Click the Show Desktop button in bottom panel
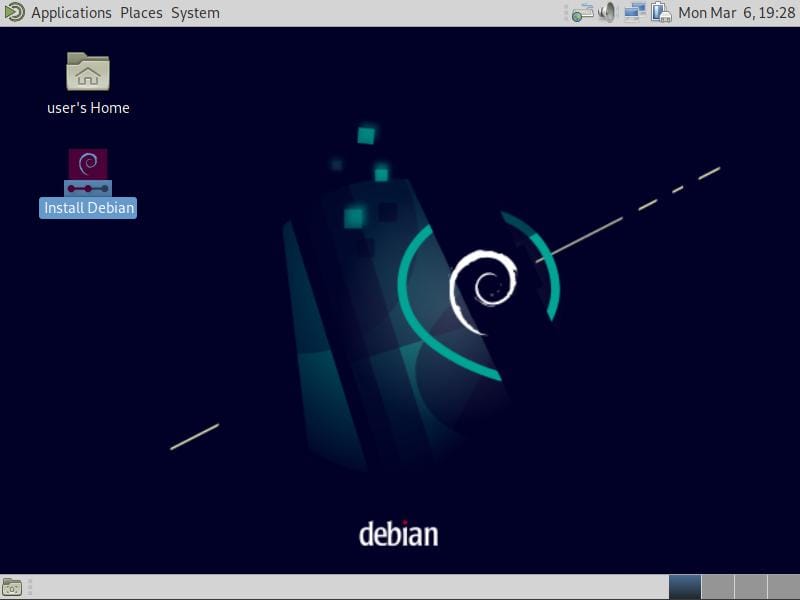 click(12, 587)
